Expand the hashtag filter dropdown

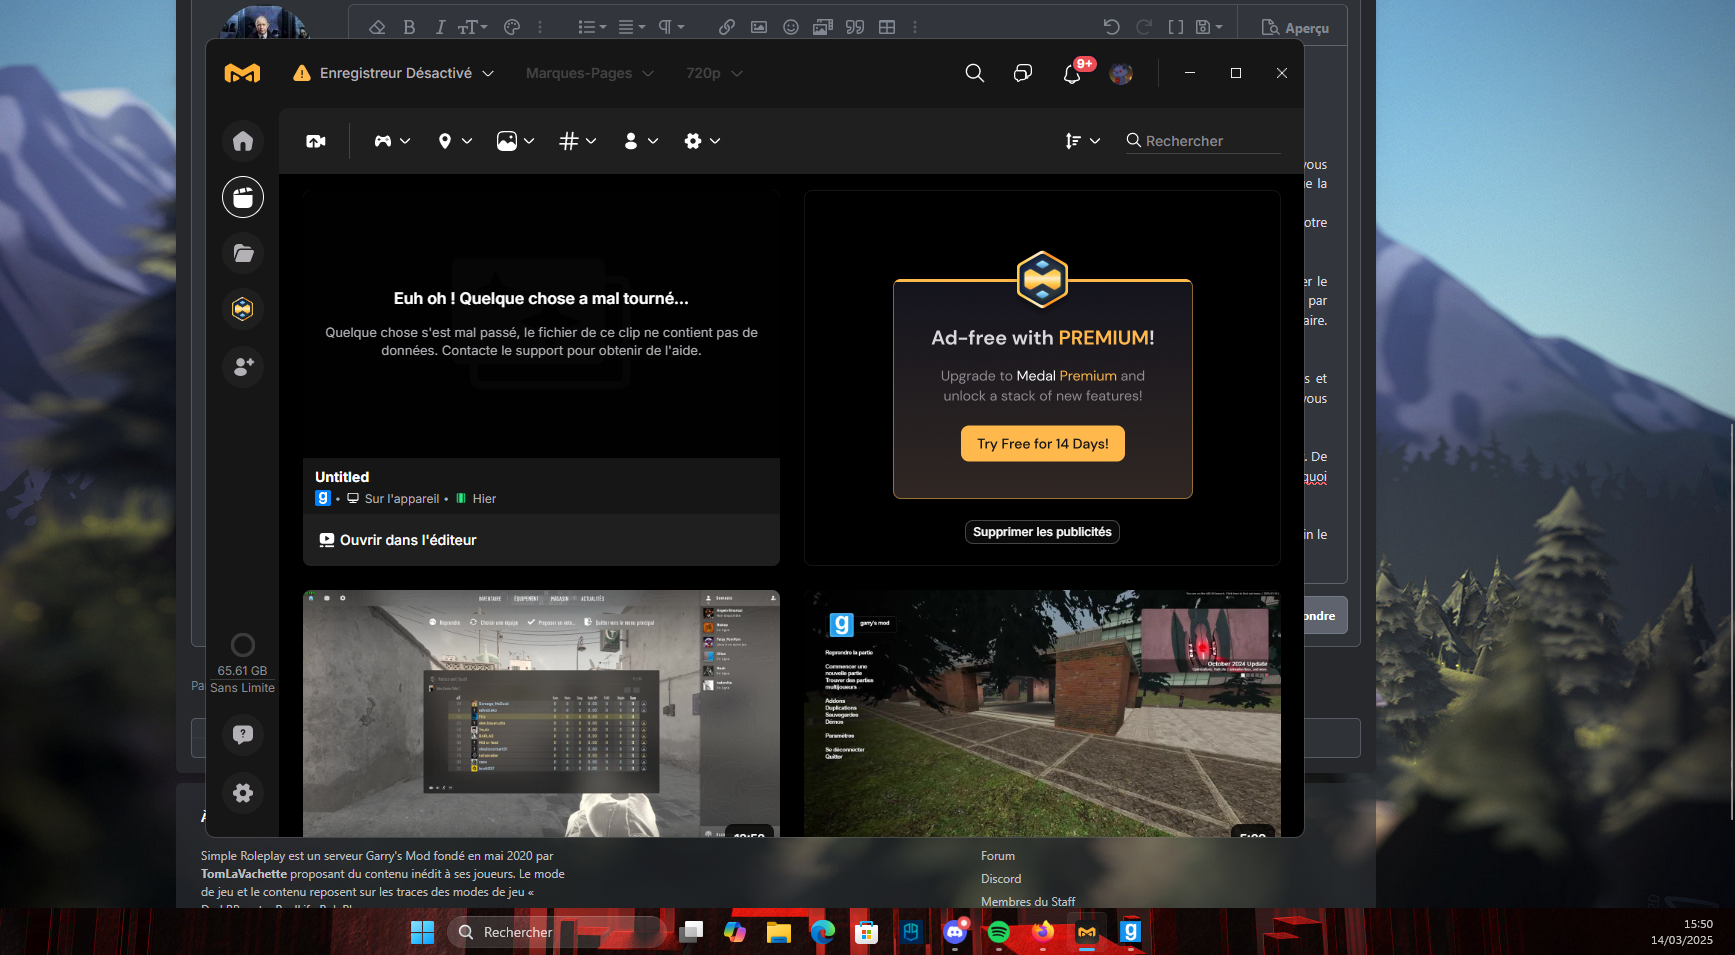tap(578, 141)
